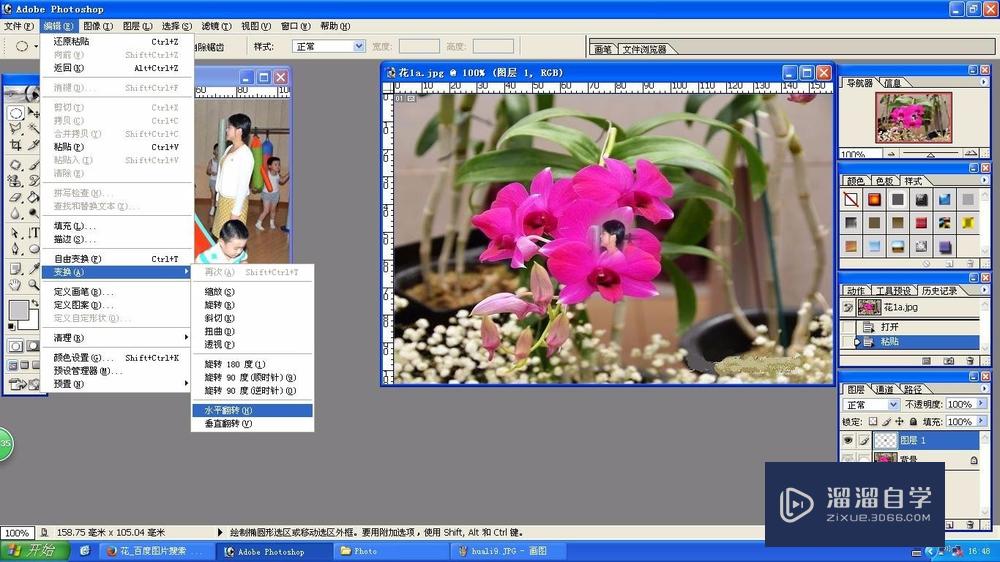Select the Hand tool in toolbox
Image resolution: width=1000 pixels, height=562 pixels.
[16, 285]
